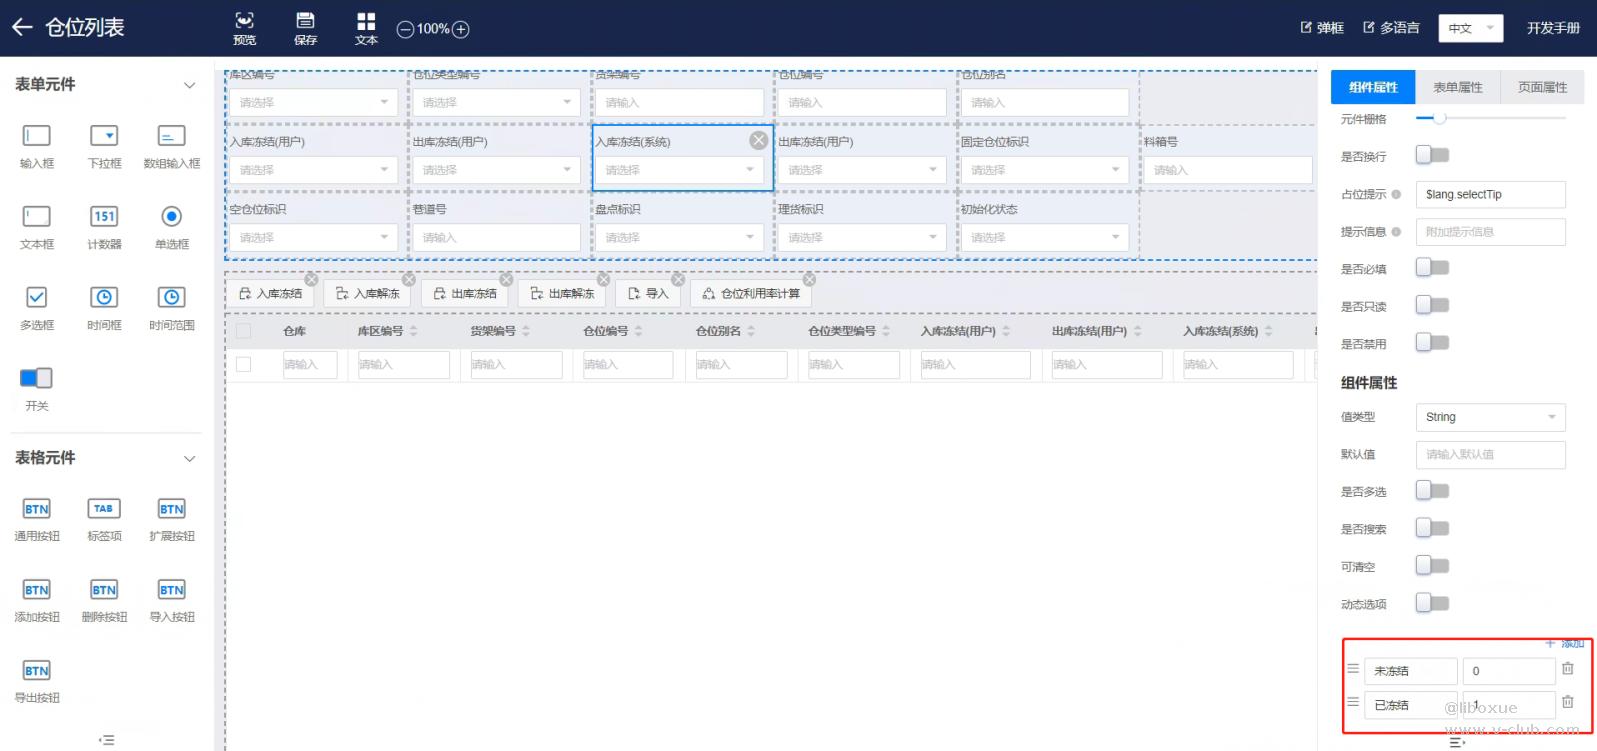Click the 预览 preview icon

coord(245,22)
